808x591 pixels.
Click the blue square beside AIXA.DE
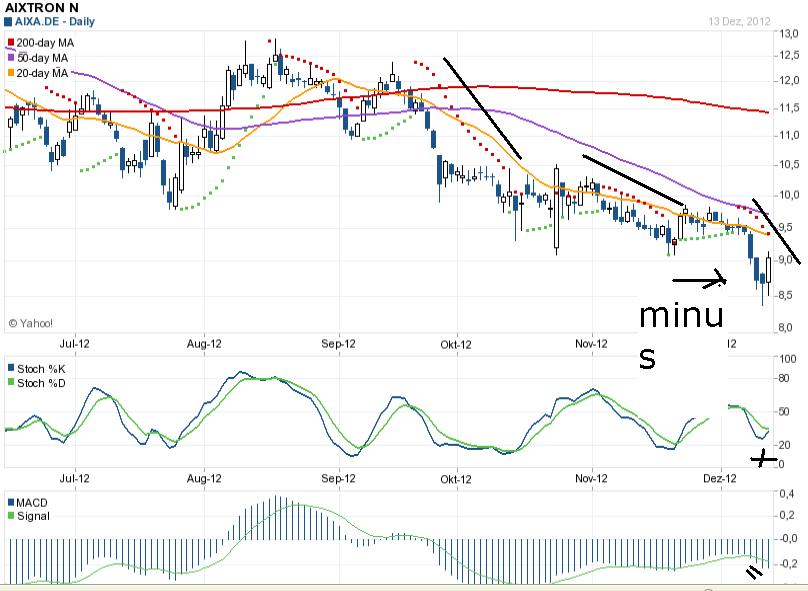coord(8,22)
